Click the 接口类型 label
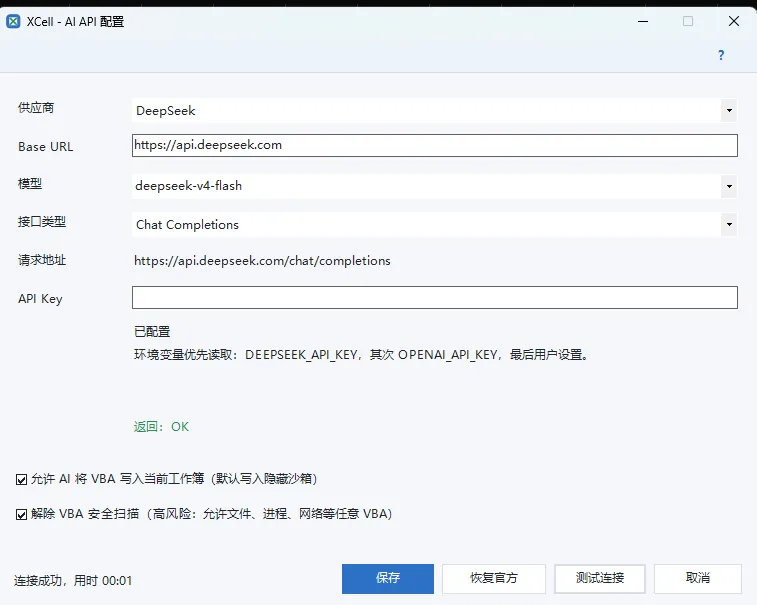 42,222
